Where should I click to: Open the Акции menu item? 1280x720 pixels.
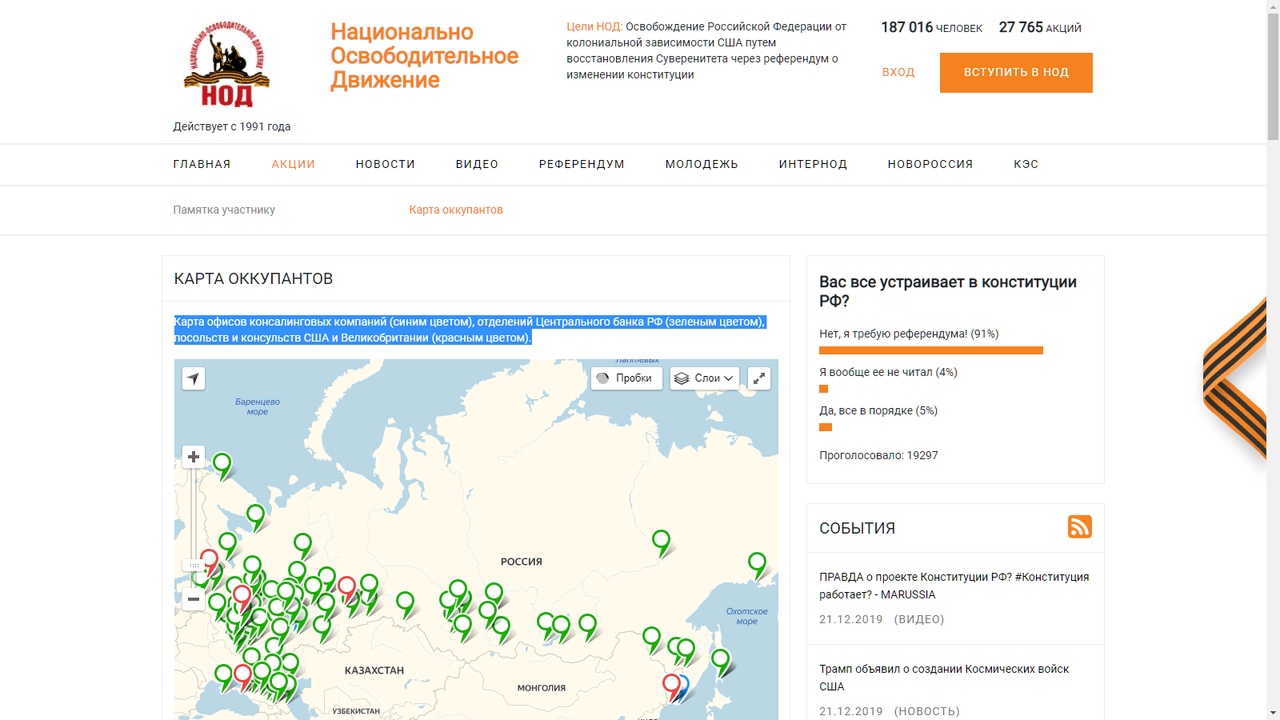pos(293,164)
